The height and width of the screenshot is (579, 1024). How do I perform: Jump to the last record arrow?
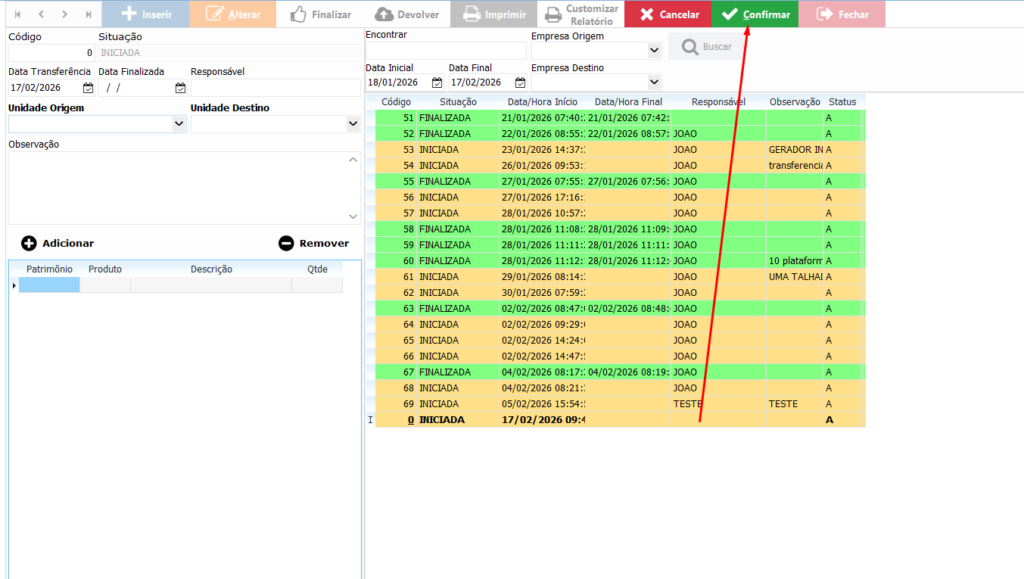pyautogui.click(x=89, y=14)
